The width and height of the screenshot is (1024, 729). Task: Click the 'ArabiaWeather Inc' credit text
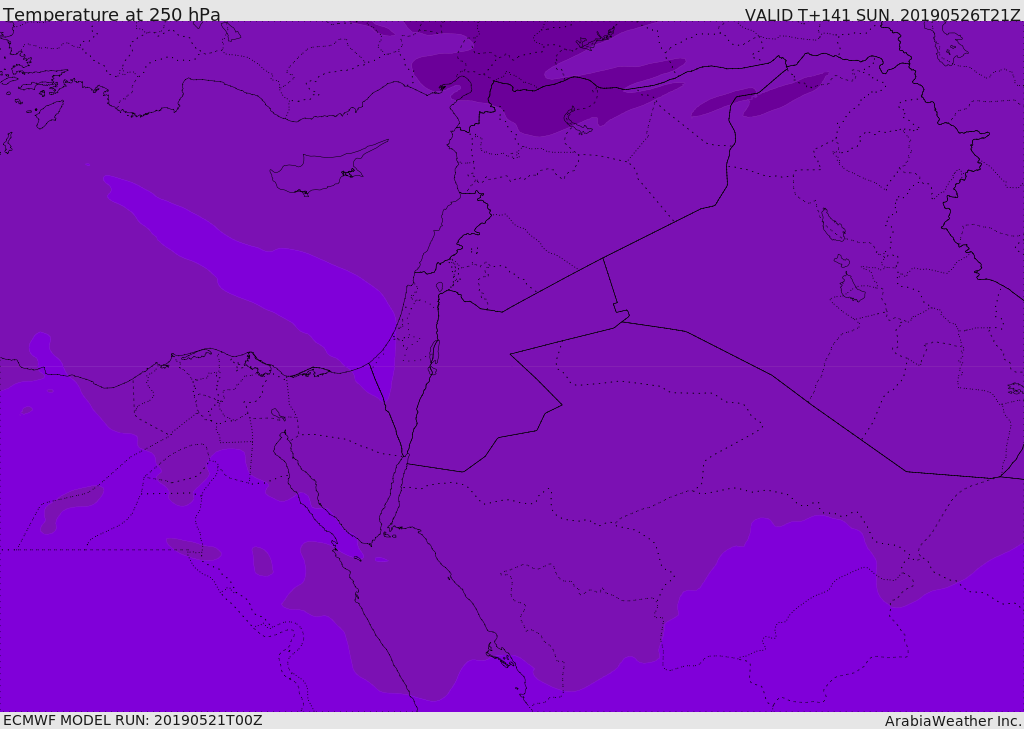point(953,721)
